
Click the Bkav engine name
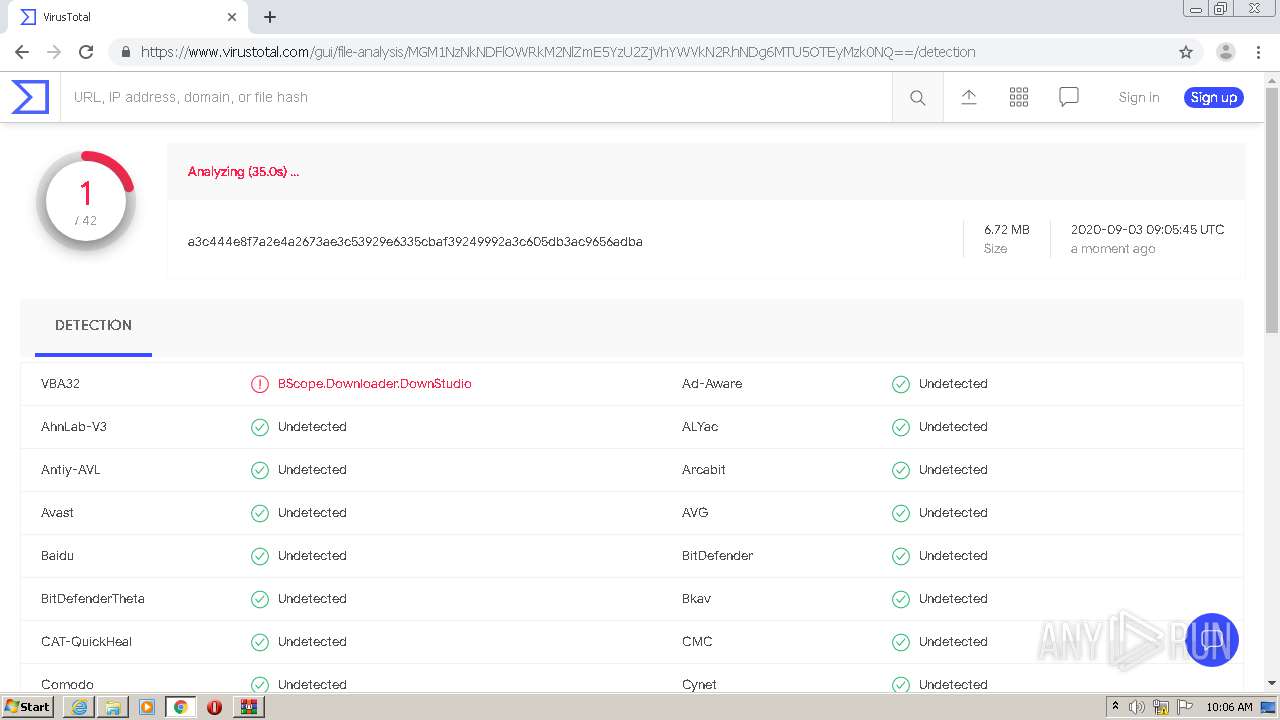pyautogui.click(x=696, y=599)
